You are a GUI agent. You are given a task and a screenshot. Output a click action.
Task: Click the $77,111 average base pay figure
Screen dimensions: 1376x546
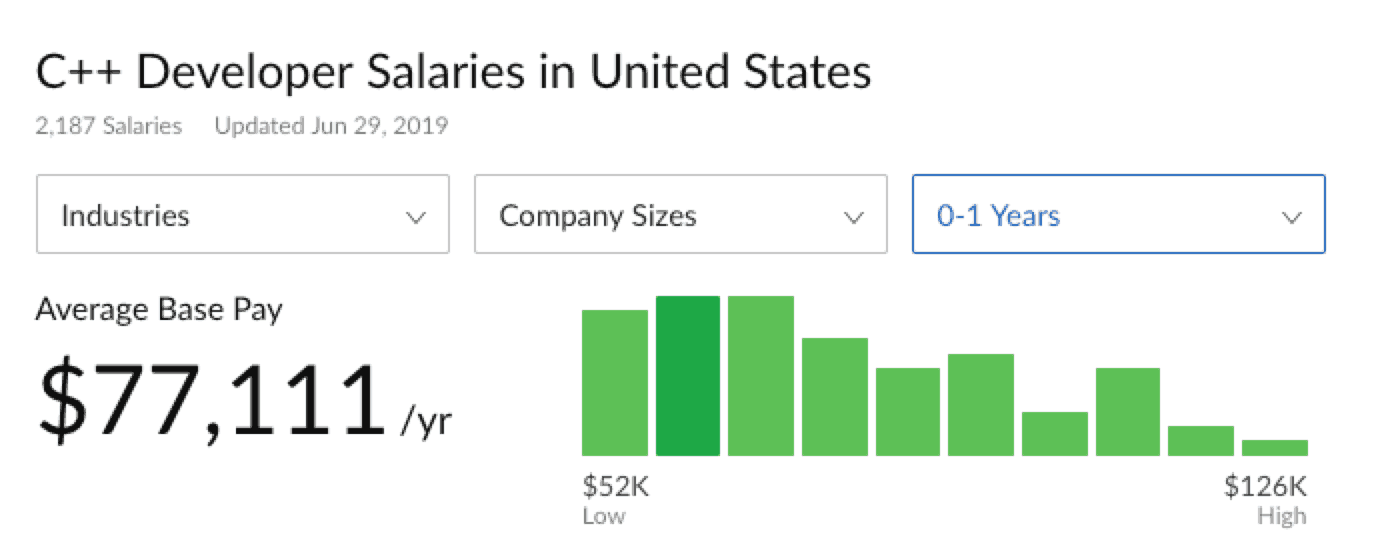tap(212, 401)
